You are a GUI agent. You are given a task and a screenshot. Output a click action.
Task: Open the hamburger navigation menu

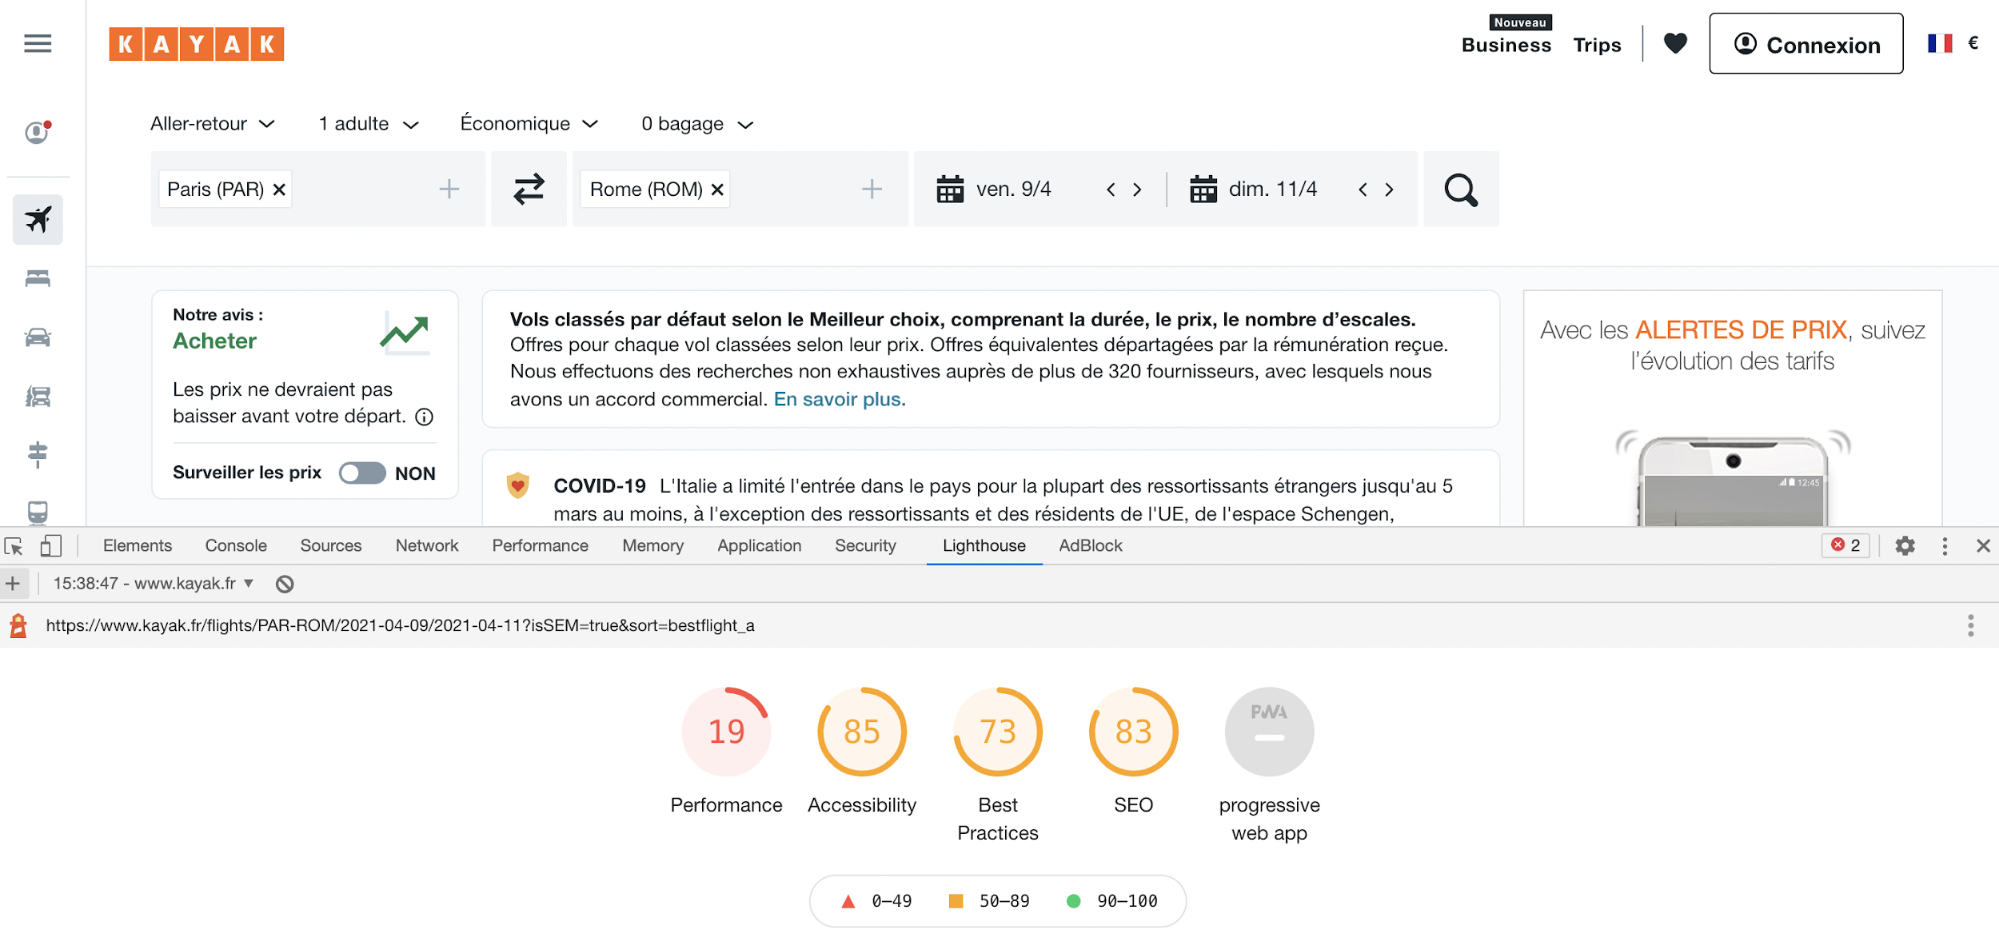37,43
